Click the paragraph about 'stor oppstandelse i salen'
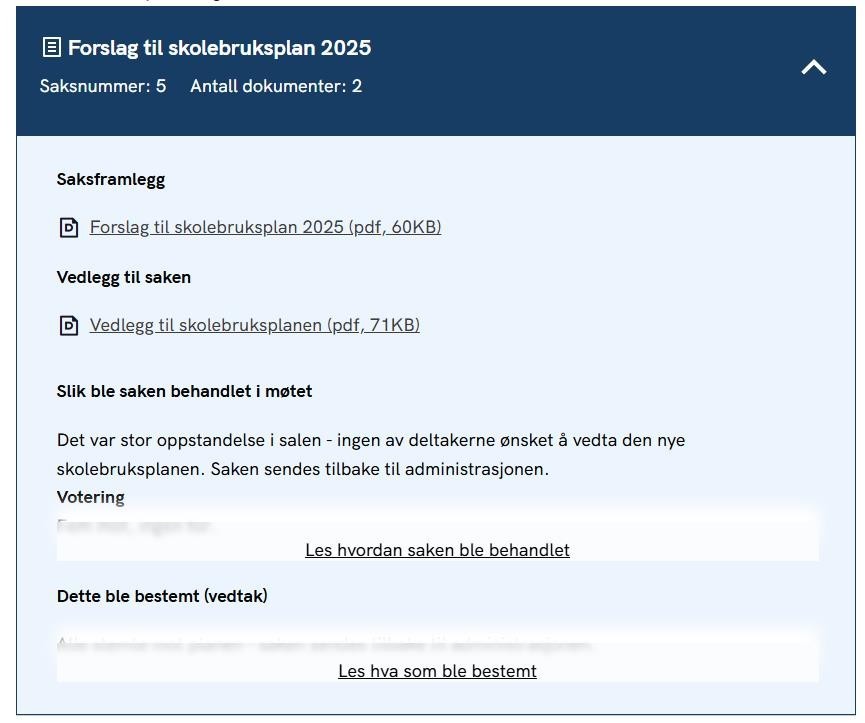 click(370, 440)
